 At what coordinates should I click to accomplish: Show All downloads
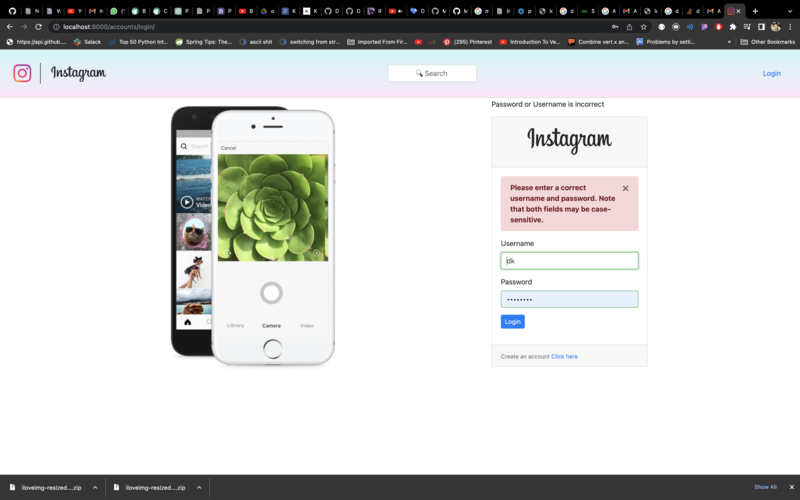click(765, 487)
